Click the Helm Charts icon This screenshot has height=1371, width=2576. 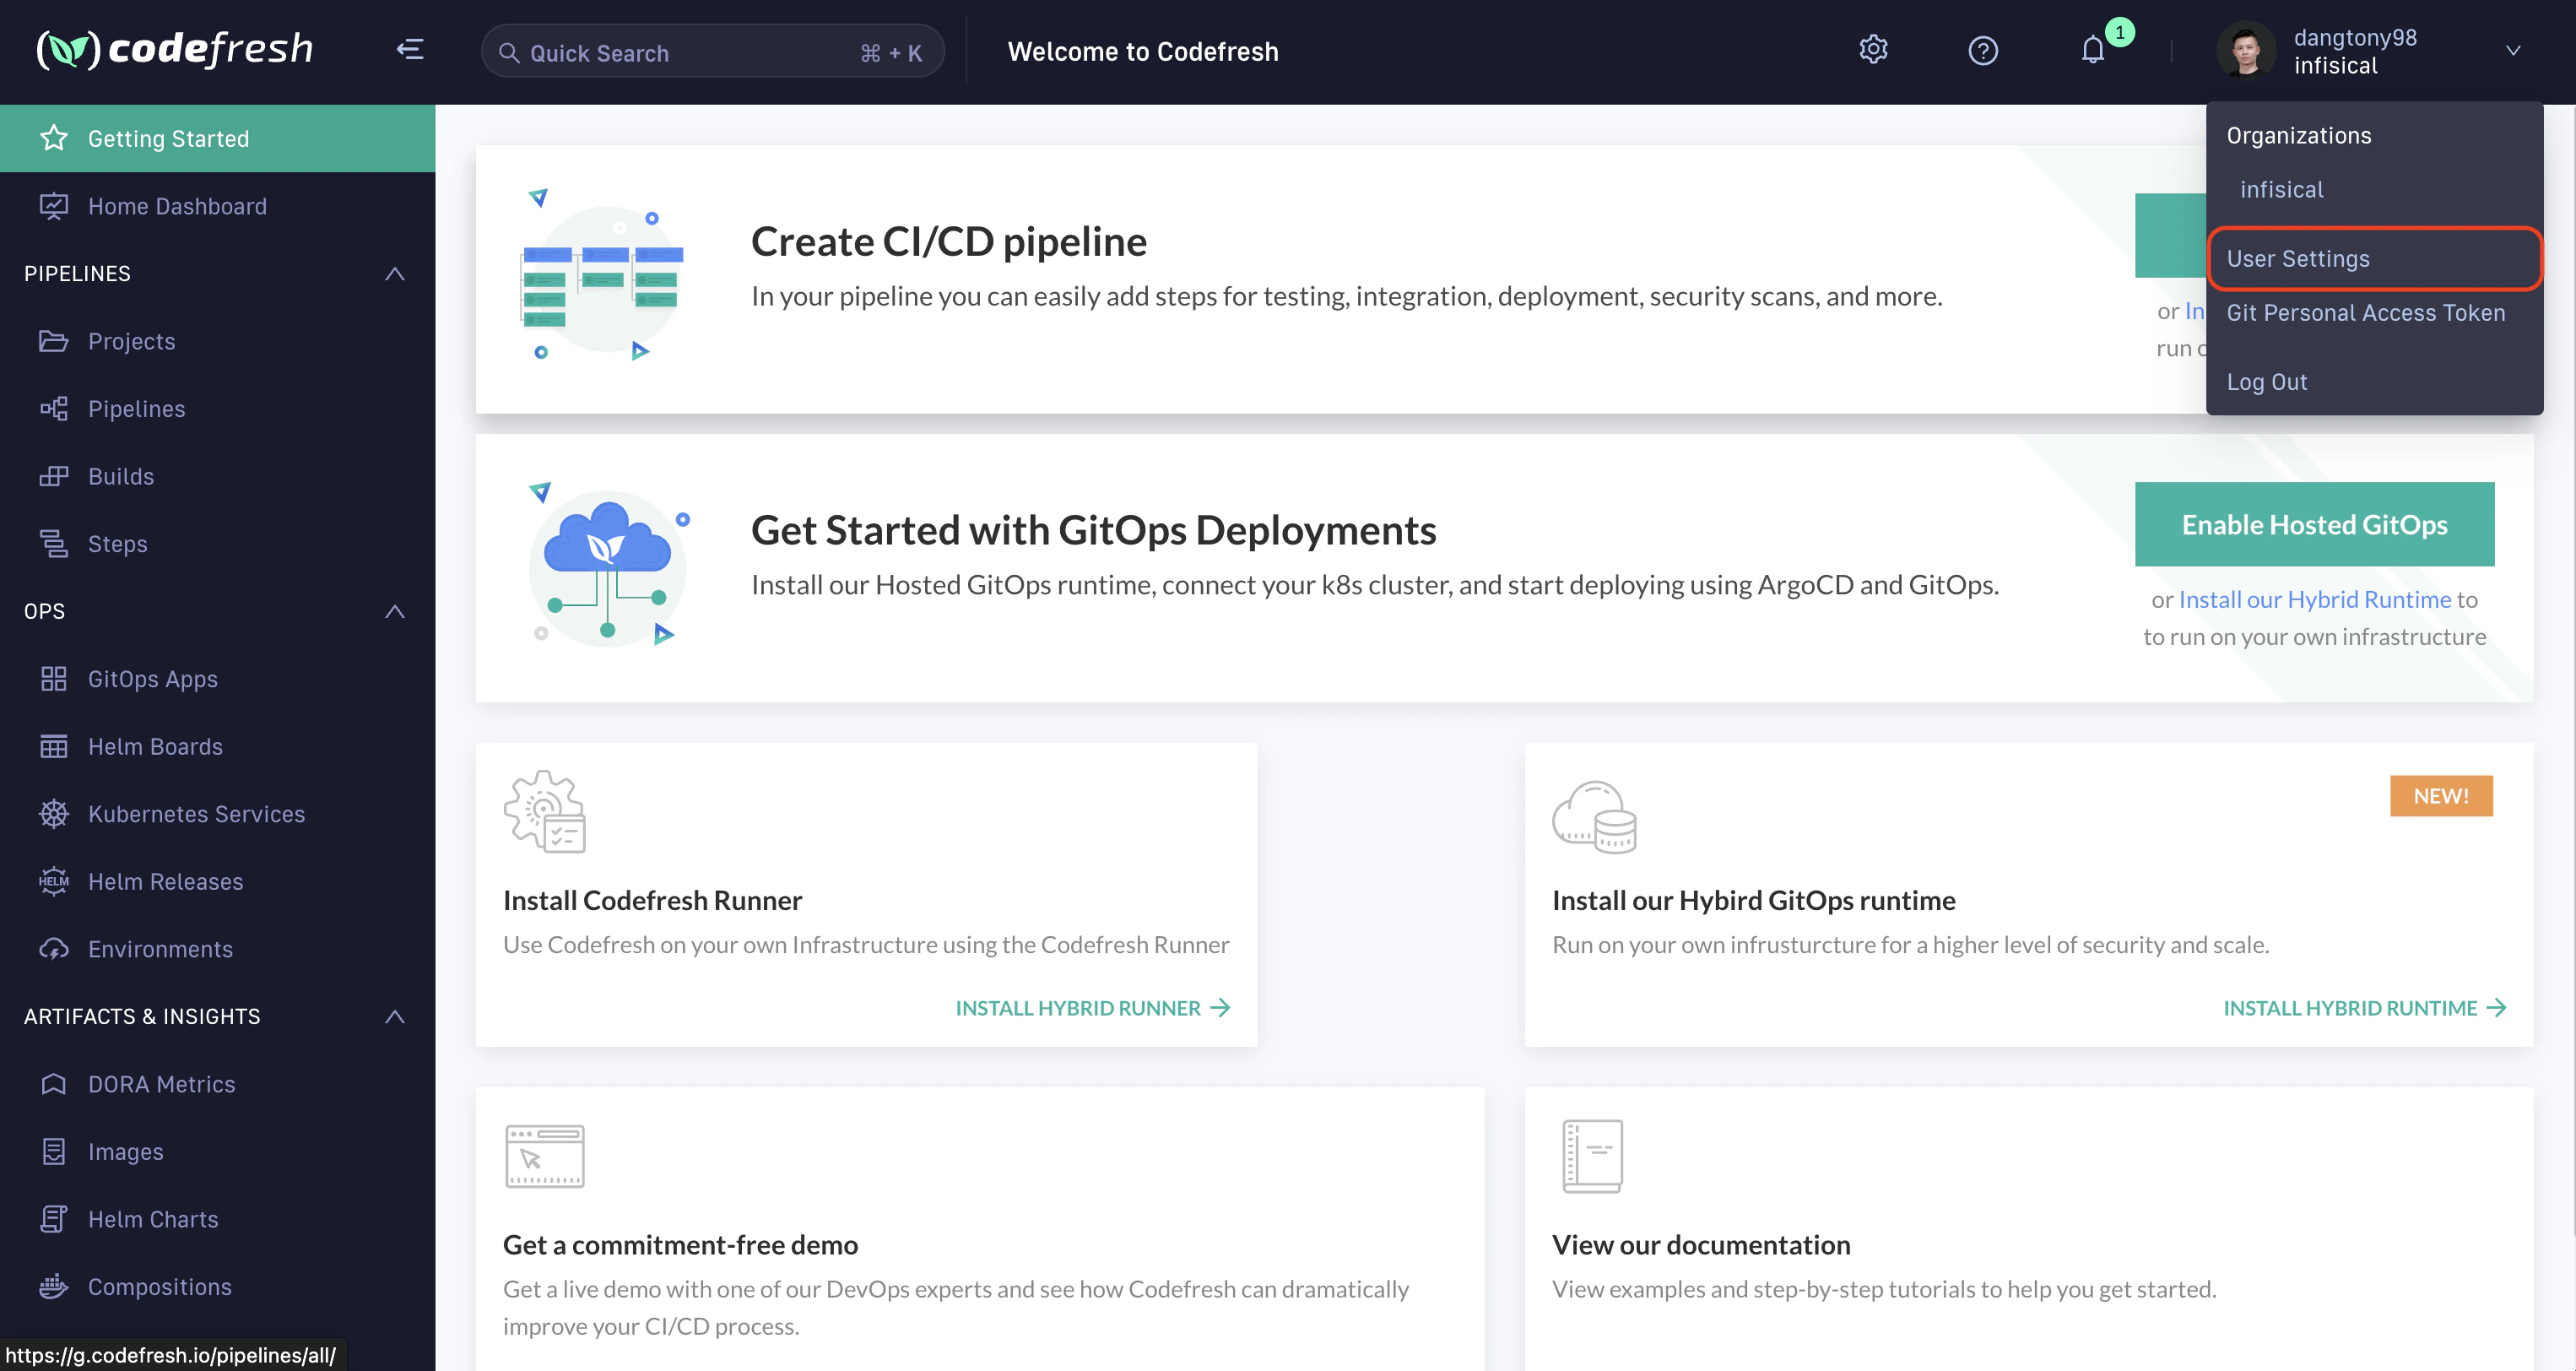click(x=54, y=1219)
